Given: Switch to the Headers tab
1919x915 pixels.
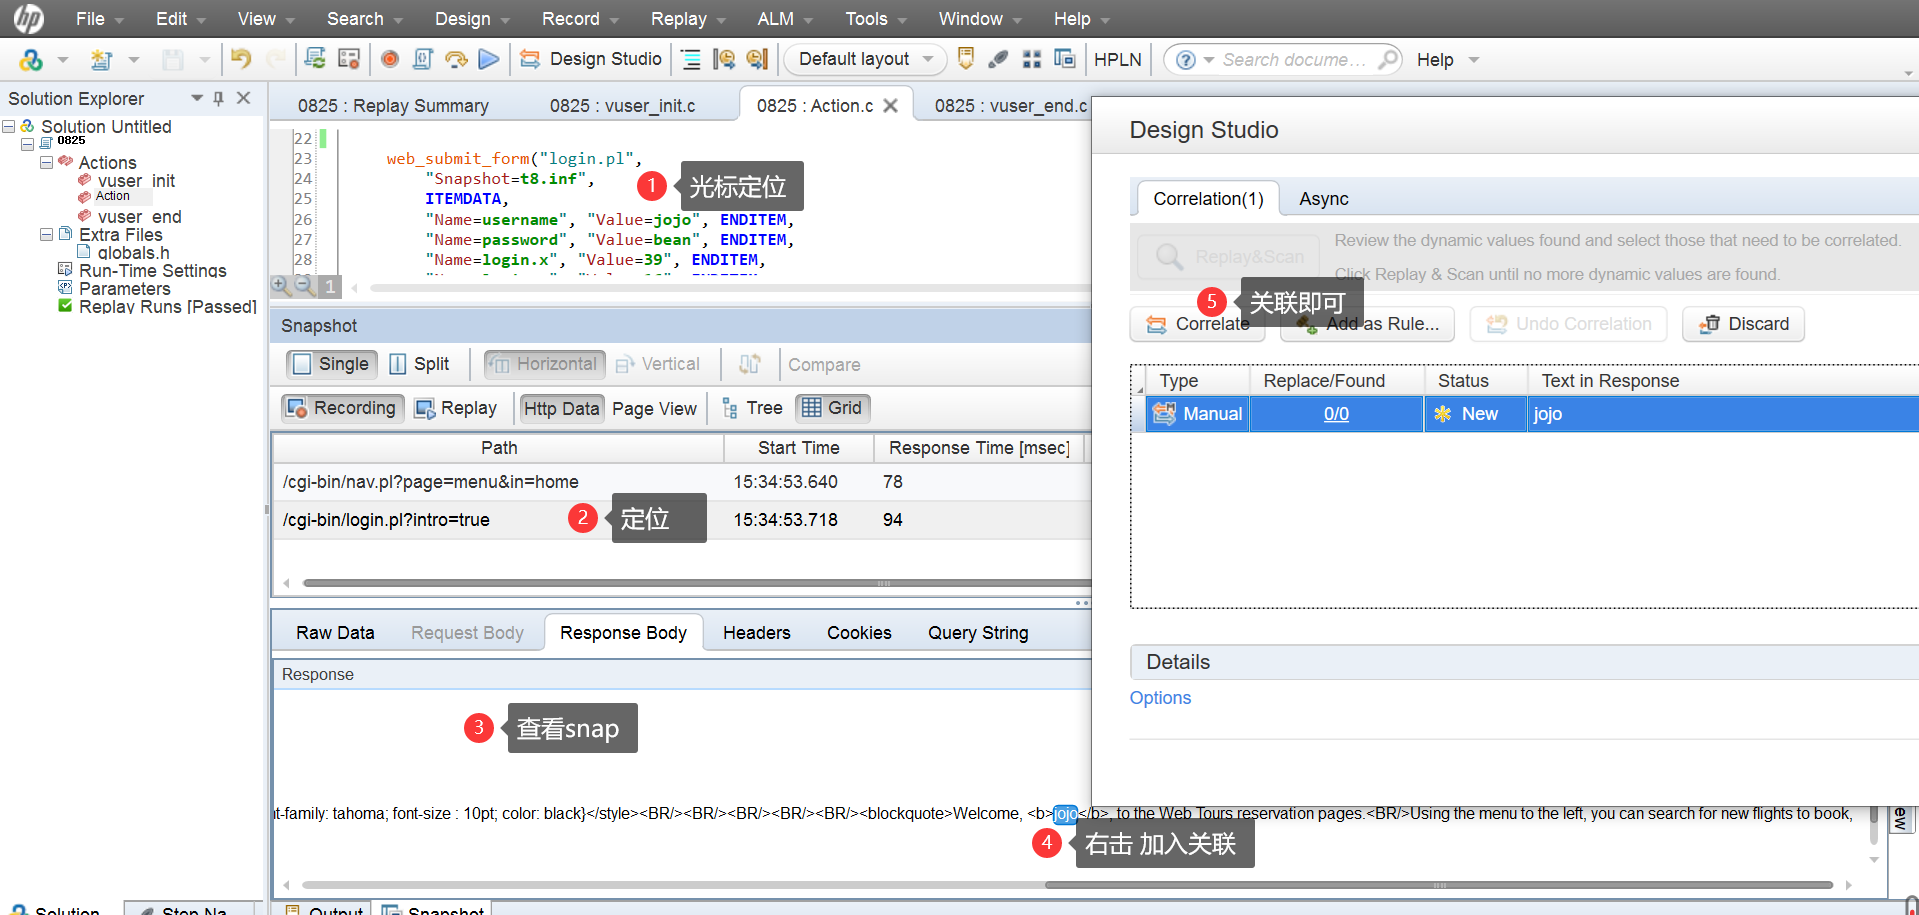Looking at the screenshot, I should coord(756,633).
